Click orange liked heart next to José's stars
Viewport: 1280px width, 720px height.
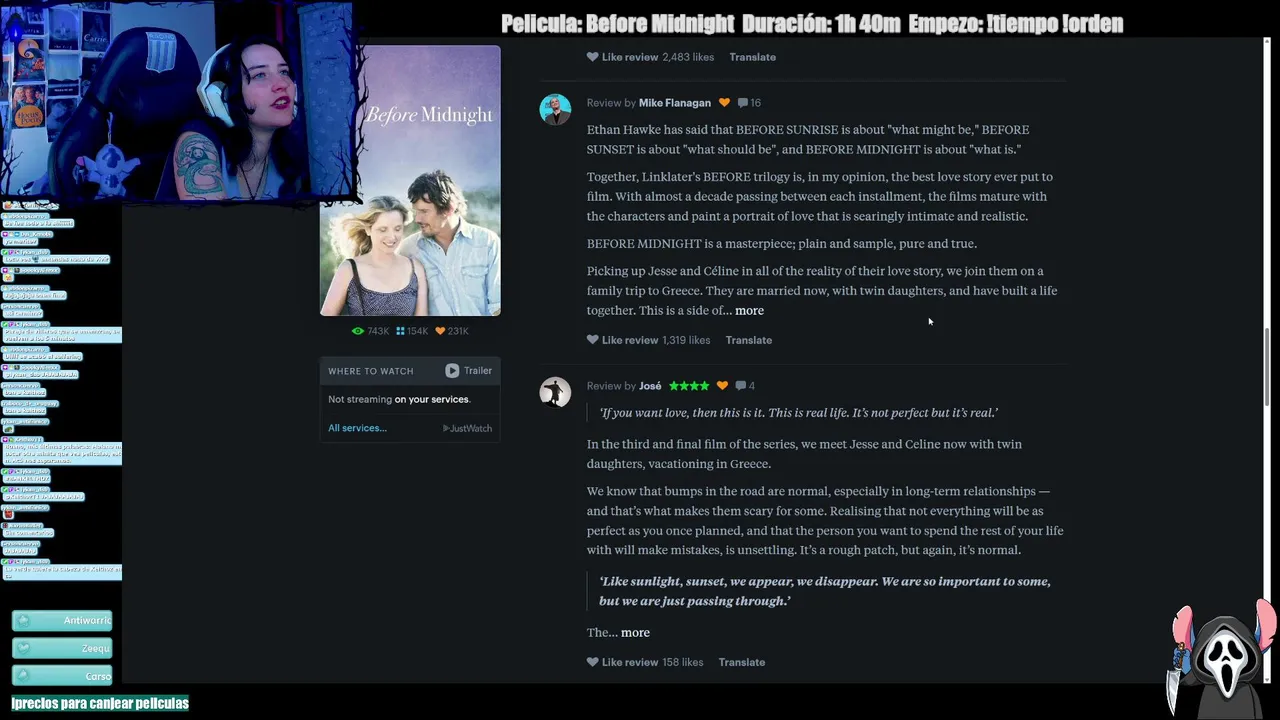point(722,386)
